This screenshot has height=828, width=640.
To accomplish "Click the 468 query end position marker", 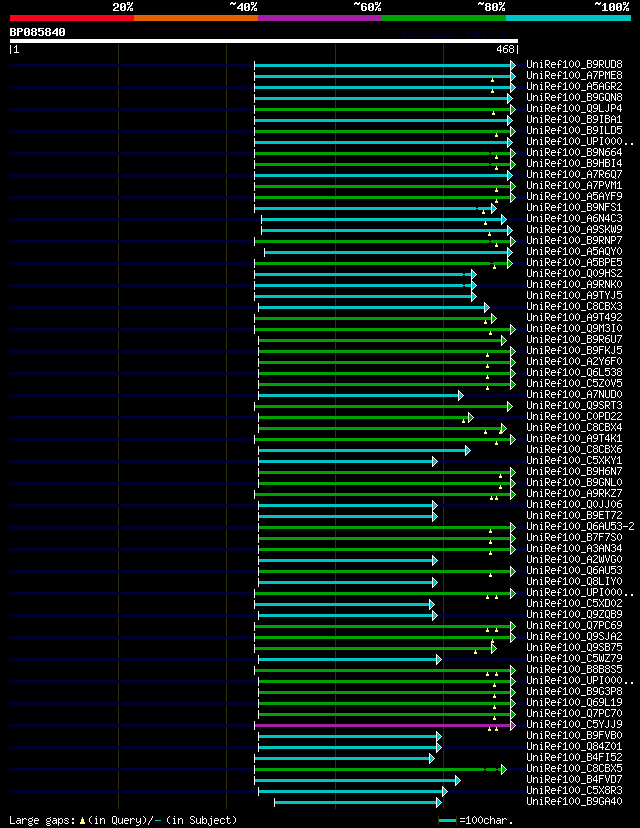I will point(507,49).
